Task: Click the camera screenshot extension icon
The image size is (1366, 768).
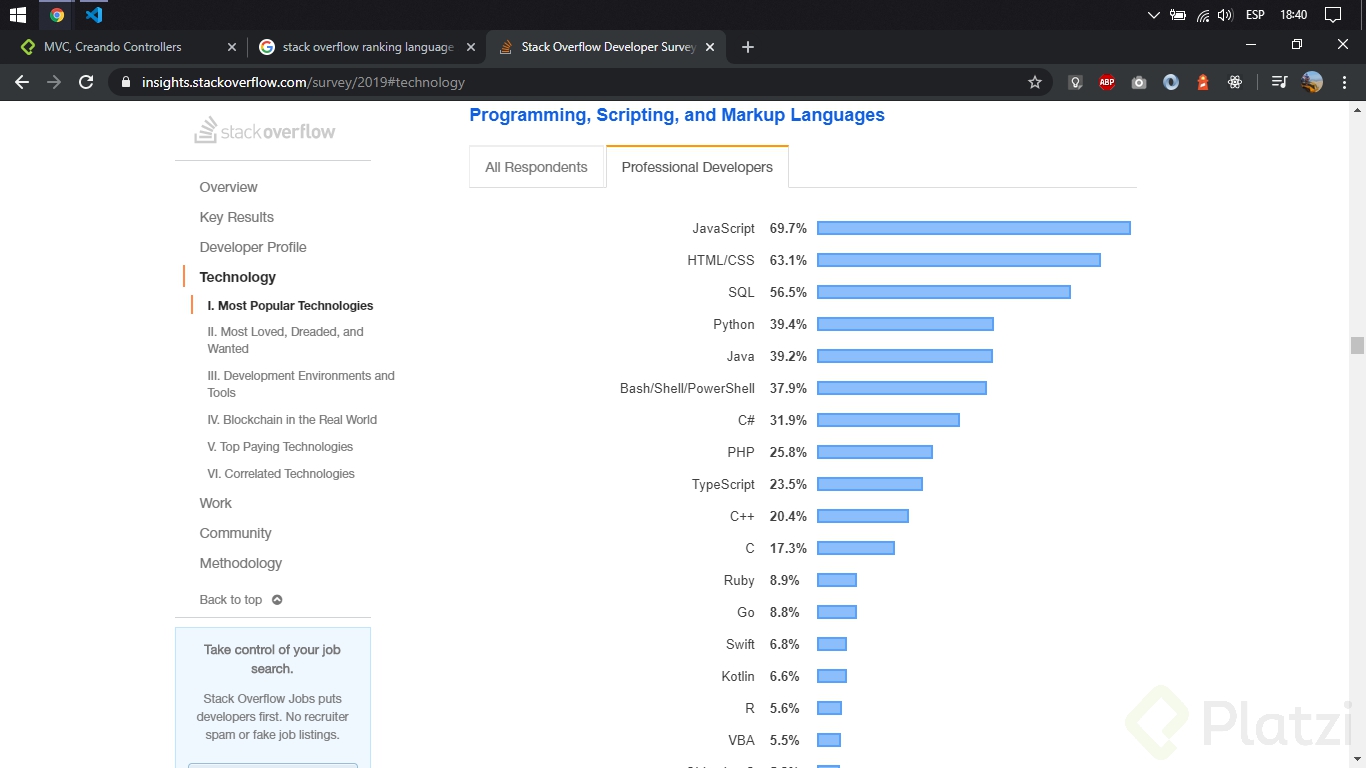Action: (x=1139, y=82)
